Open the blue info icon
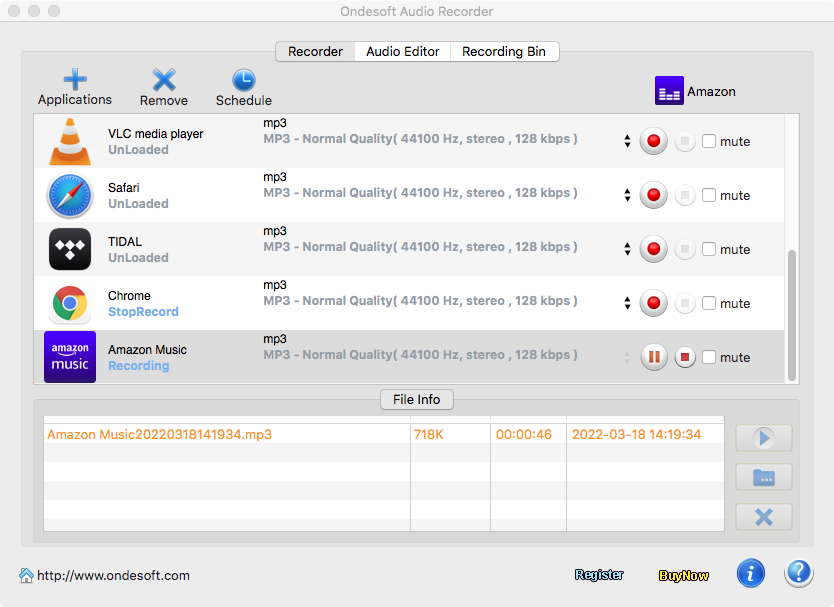 (750, 573)
